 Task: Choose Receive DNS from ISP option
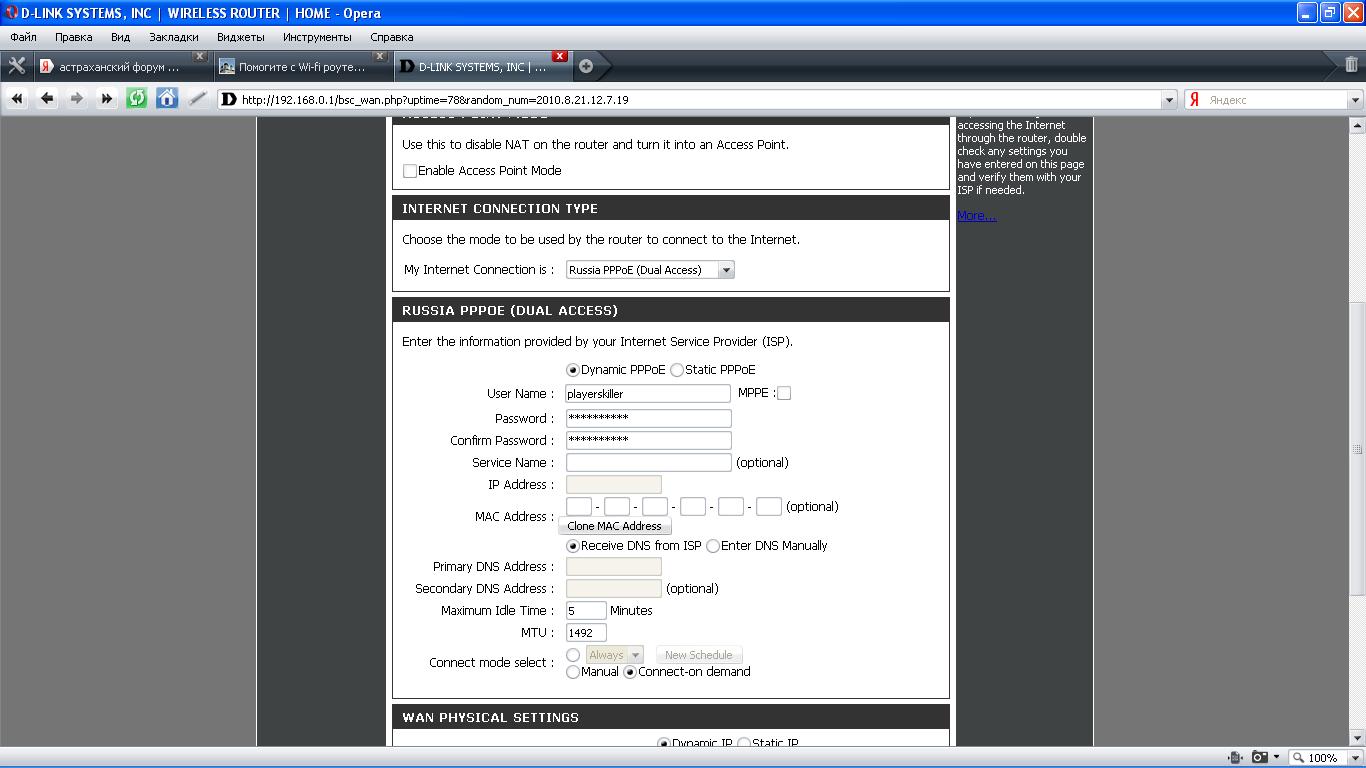coord(573,546)
